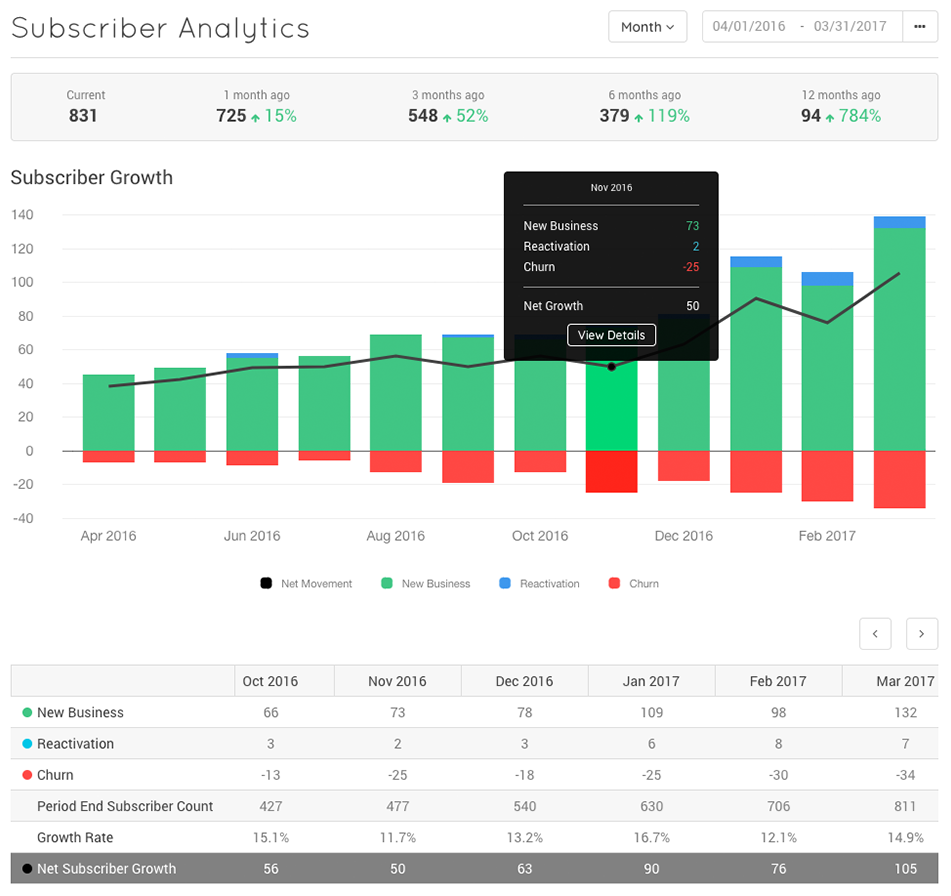Toggle Reactivation legend series
The image size is (951, 896).
point(539,584)
